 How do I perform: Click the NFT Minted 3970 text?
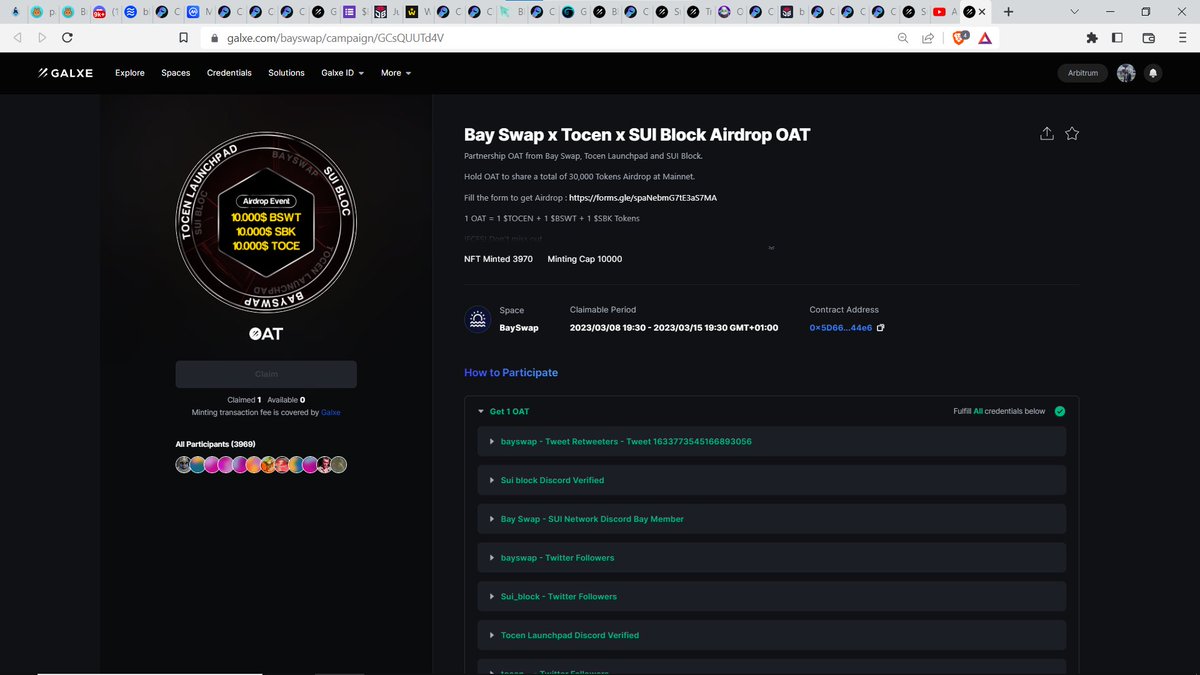[499, 259]
